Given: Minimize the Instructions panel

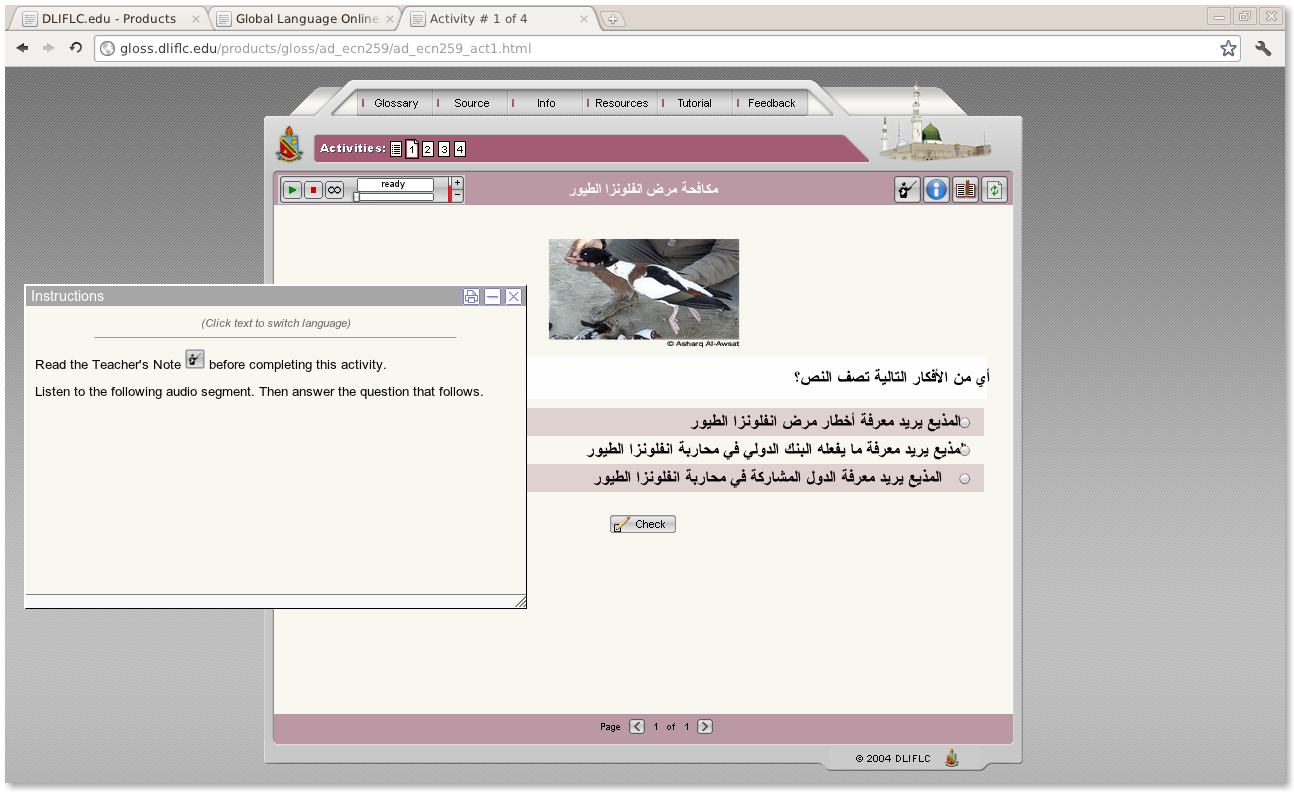Looking at the screenshot, I should pos(493,296).
